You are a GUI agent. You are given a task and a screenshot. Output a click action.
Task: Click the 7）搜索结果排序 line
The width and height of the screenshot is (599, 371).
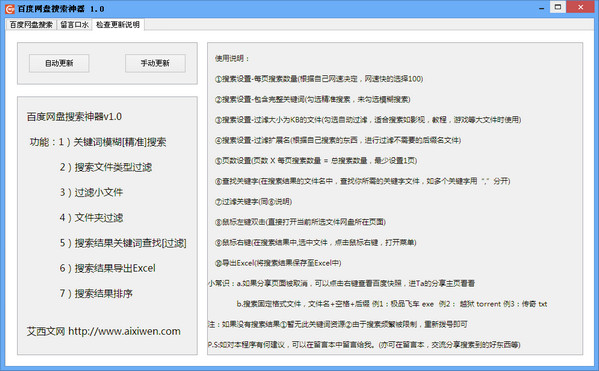pos(96,293)
